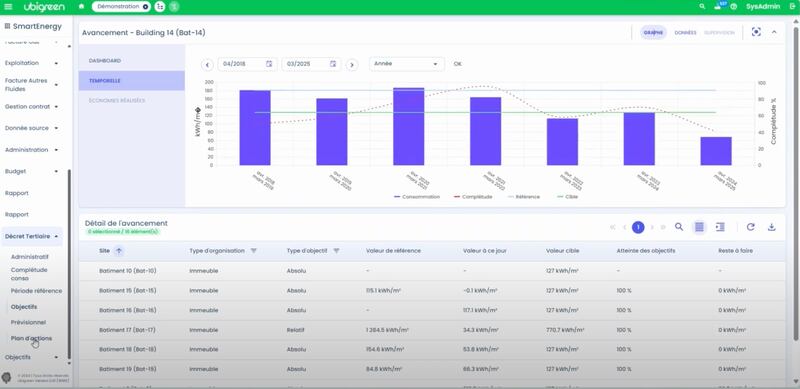800x389 pixels.
Task: Log out using the exit icon
Action: point(792,7)
